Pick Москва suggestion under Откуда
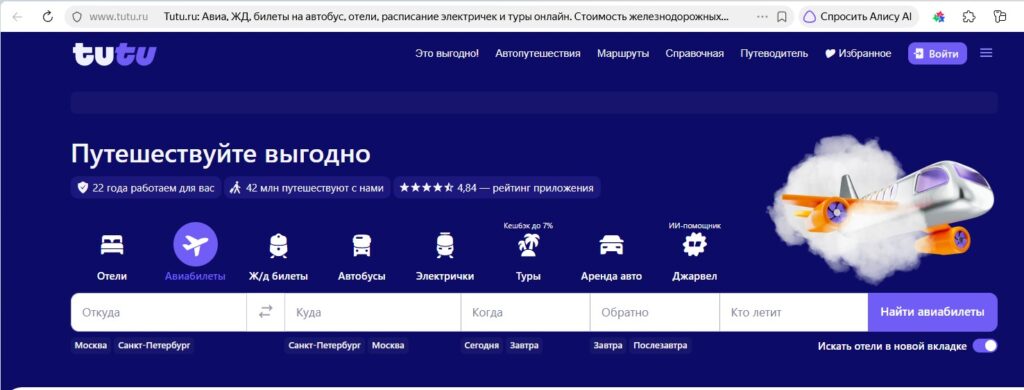This screenshot has height=390, width=1024. click(x=91, y=346)
